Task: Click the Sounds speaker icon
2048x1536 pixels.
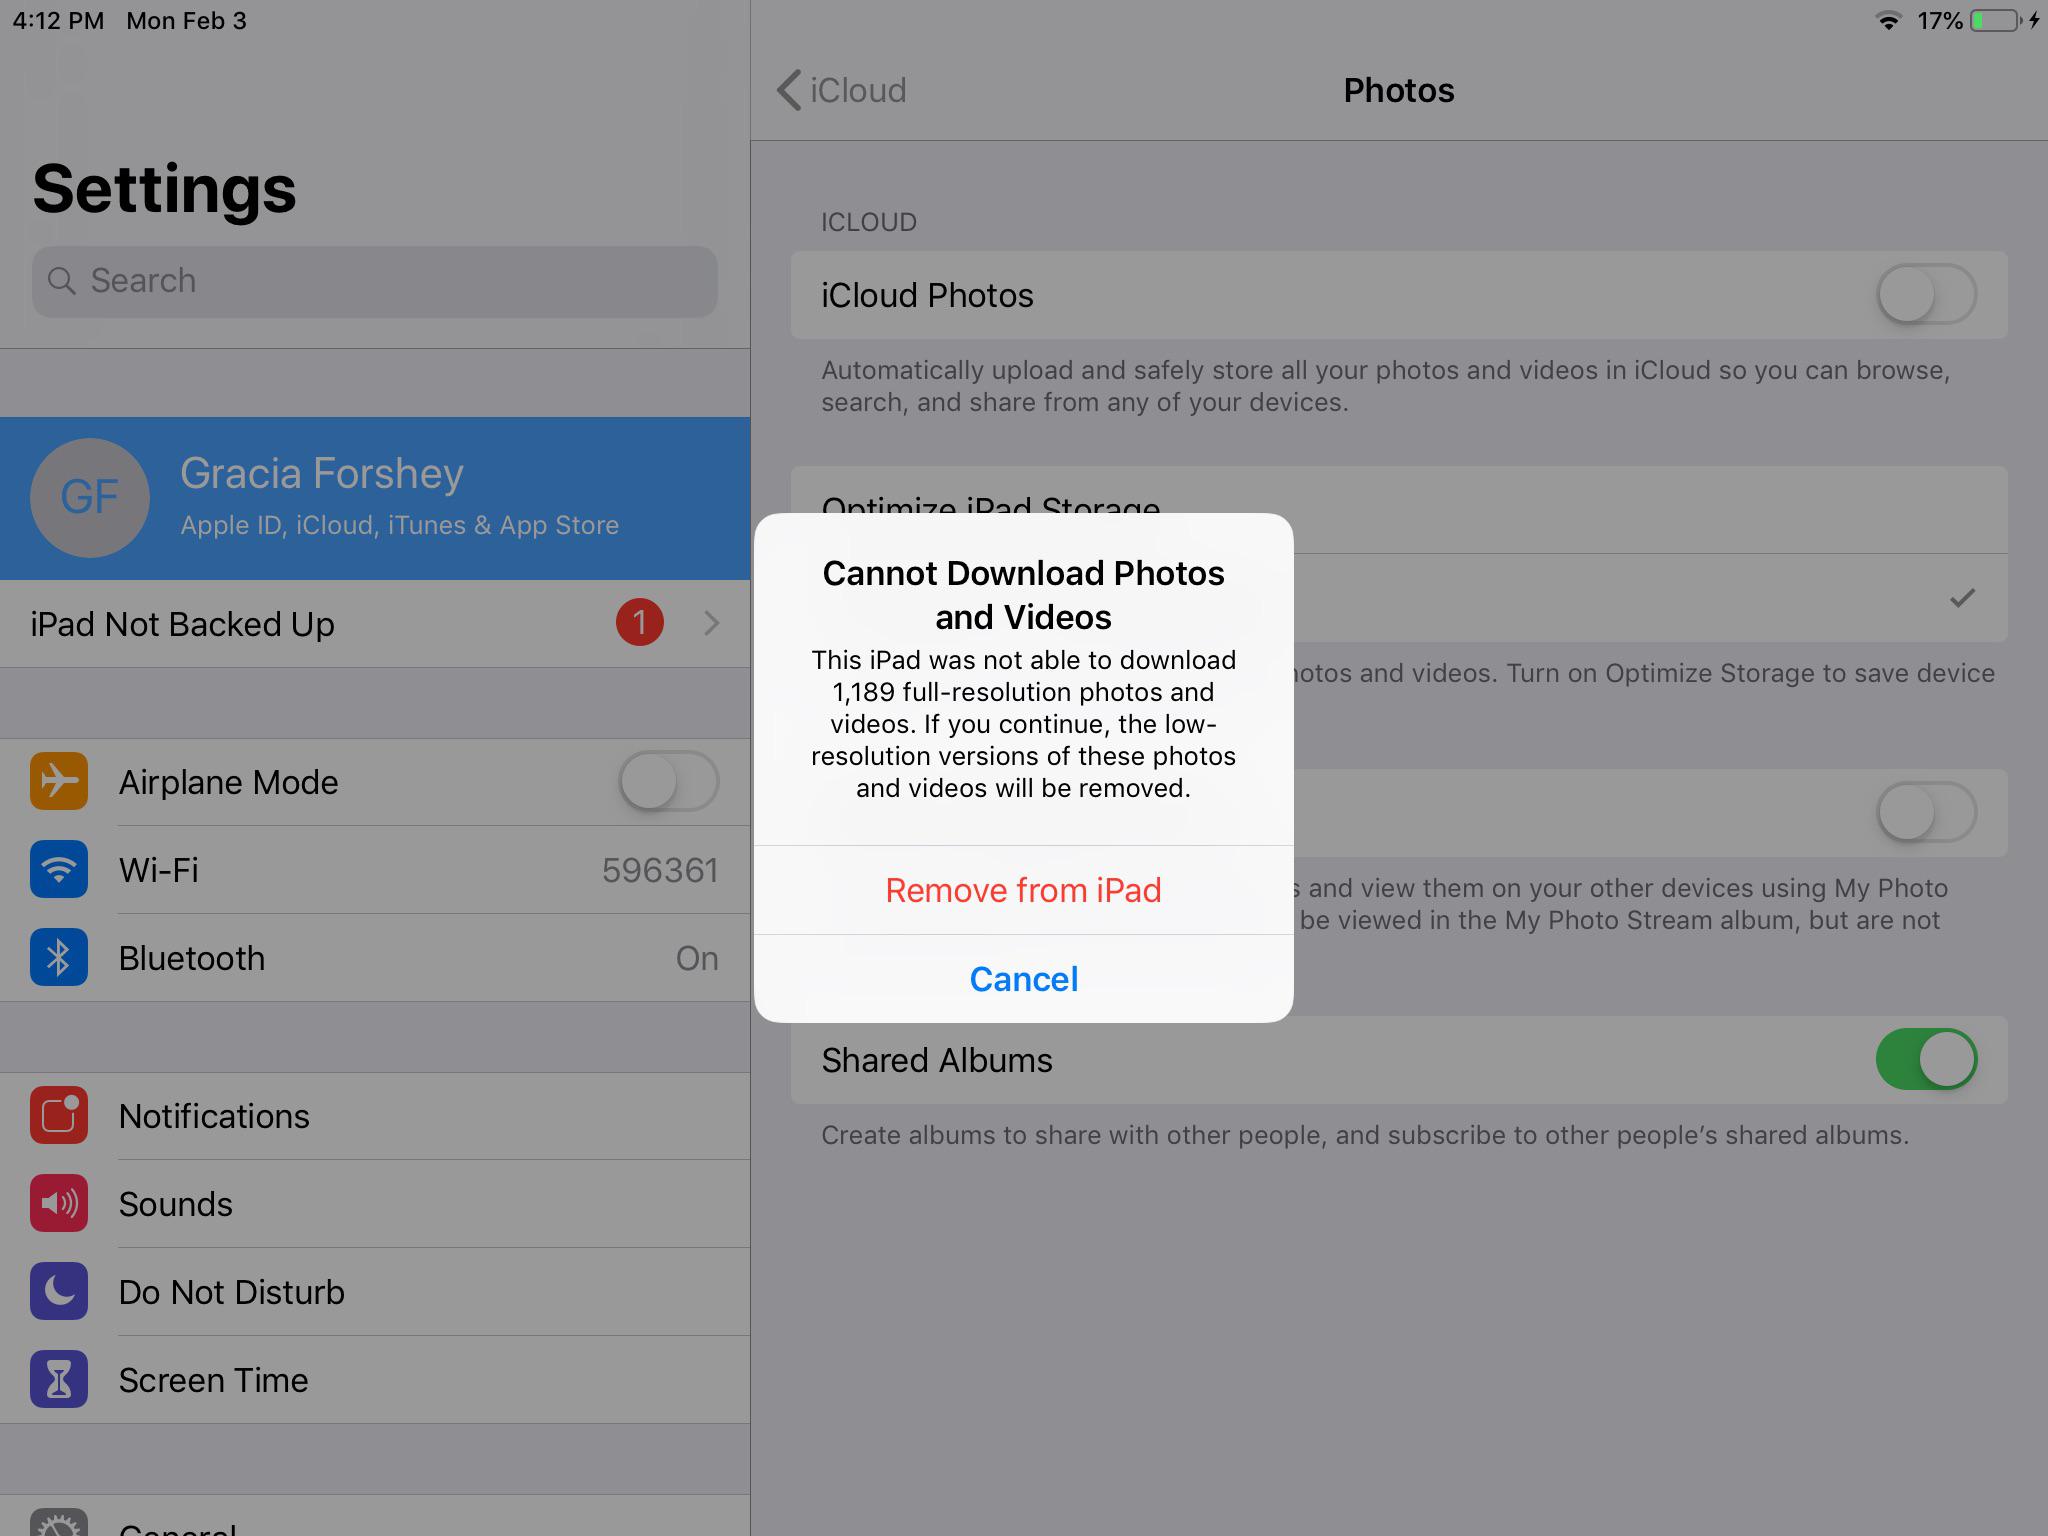Action: (59, 1204)
